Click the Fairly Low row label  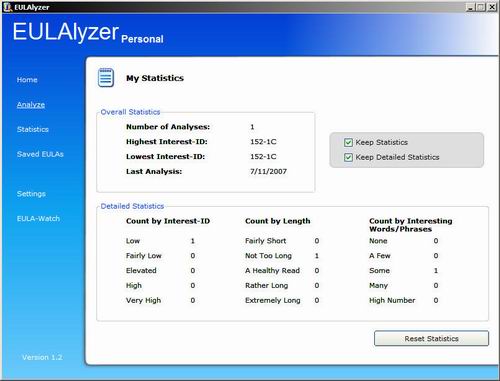(144, 256)
